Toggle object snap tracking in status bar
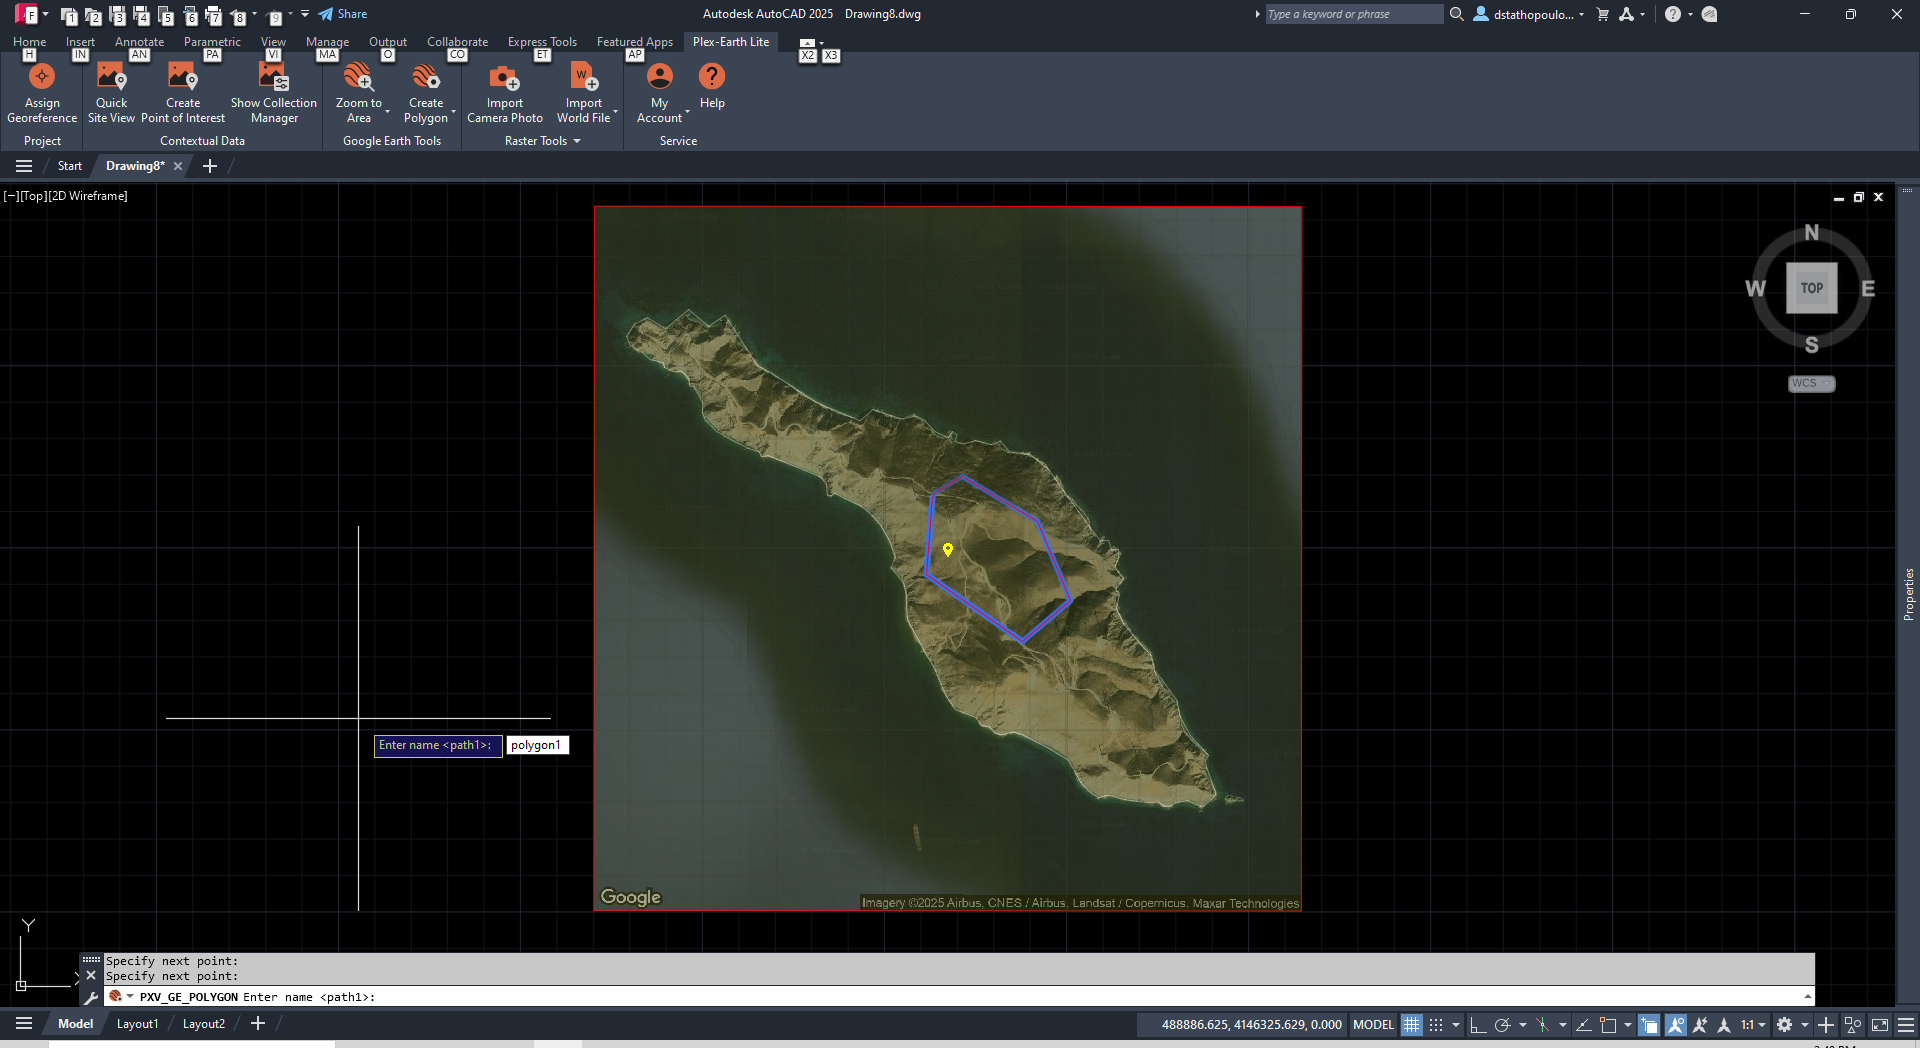Screen dimensions: 1920x1048 [x=1583, y=1025]
